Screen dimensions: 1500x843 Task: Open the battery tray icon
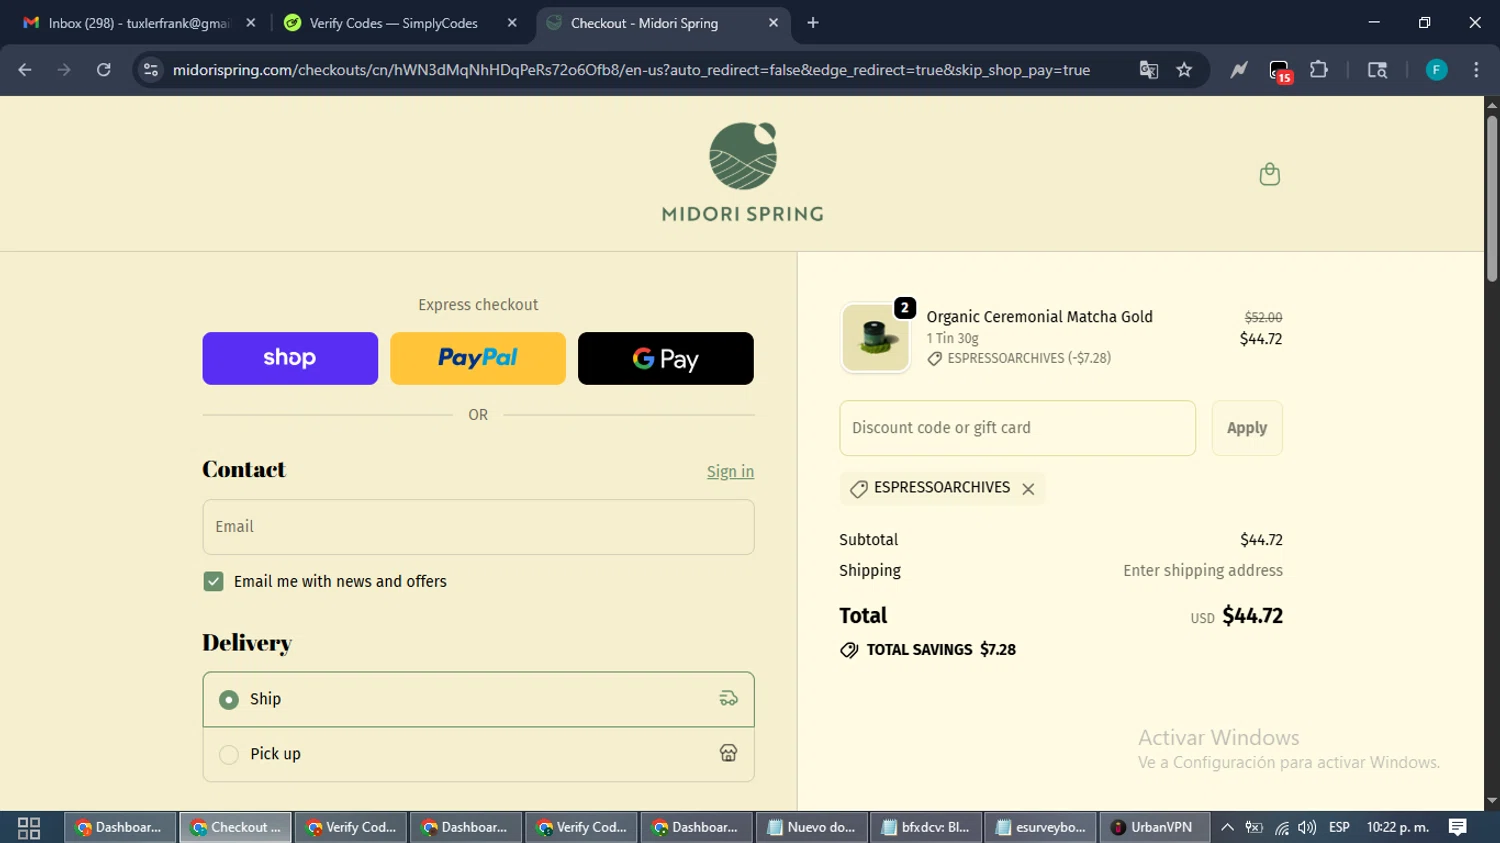point(1254,828)
